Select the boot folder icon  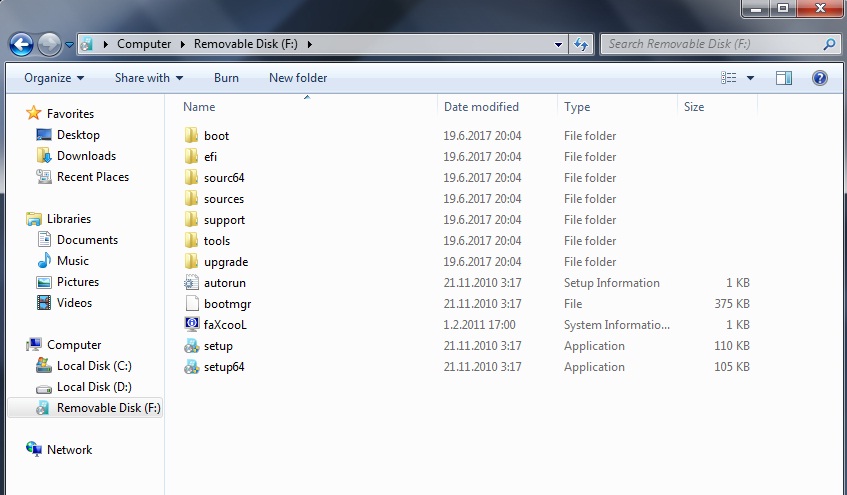click(191, 136)
